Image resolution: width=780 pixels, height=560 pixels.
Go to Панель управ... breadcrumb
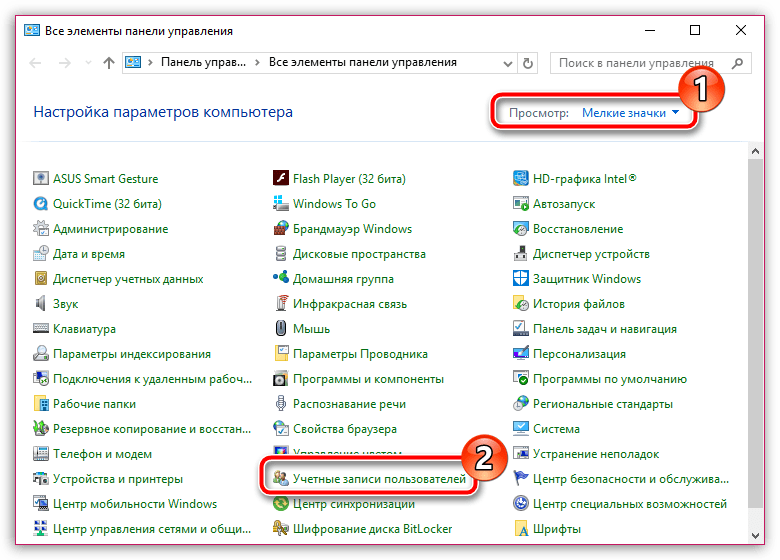(203, 62)
